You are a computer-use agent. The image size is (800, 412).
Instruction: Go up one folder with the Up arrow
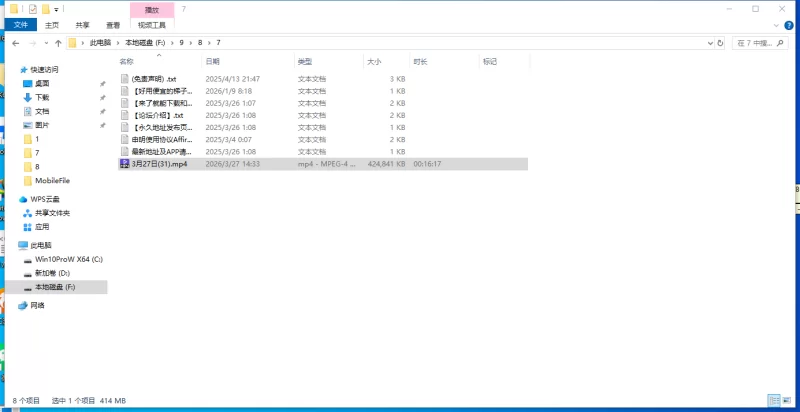58,43
